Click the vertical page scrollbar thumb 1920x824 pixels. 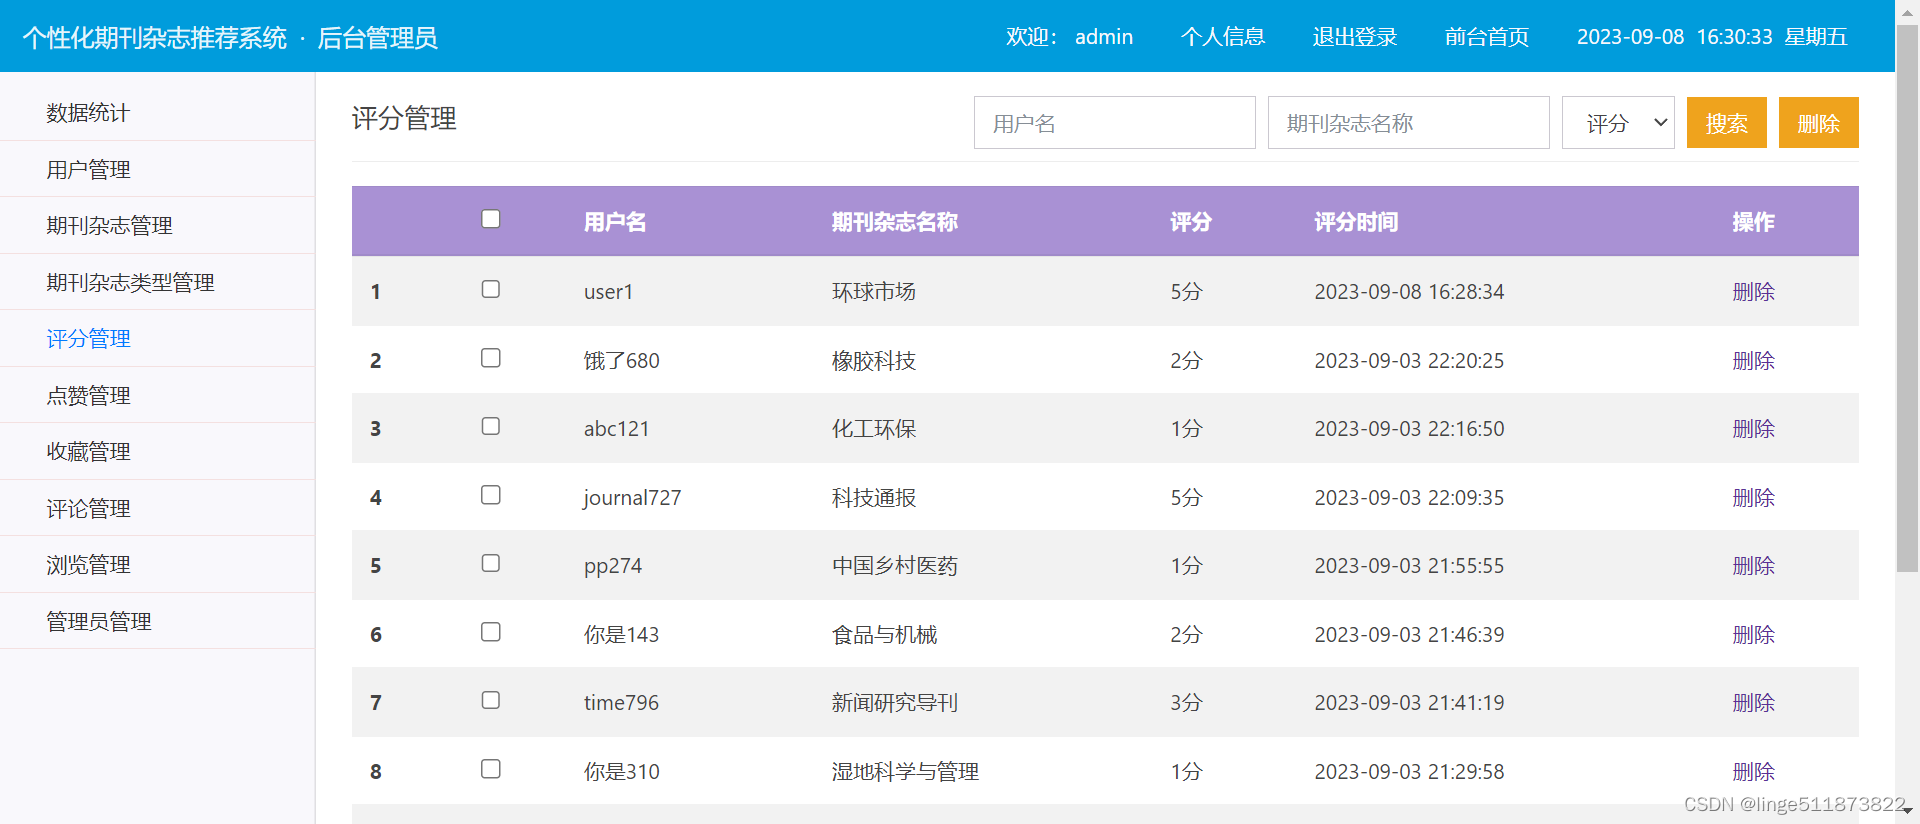[1907, 300]
